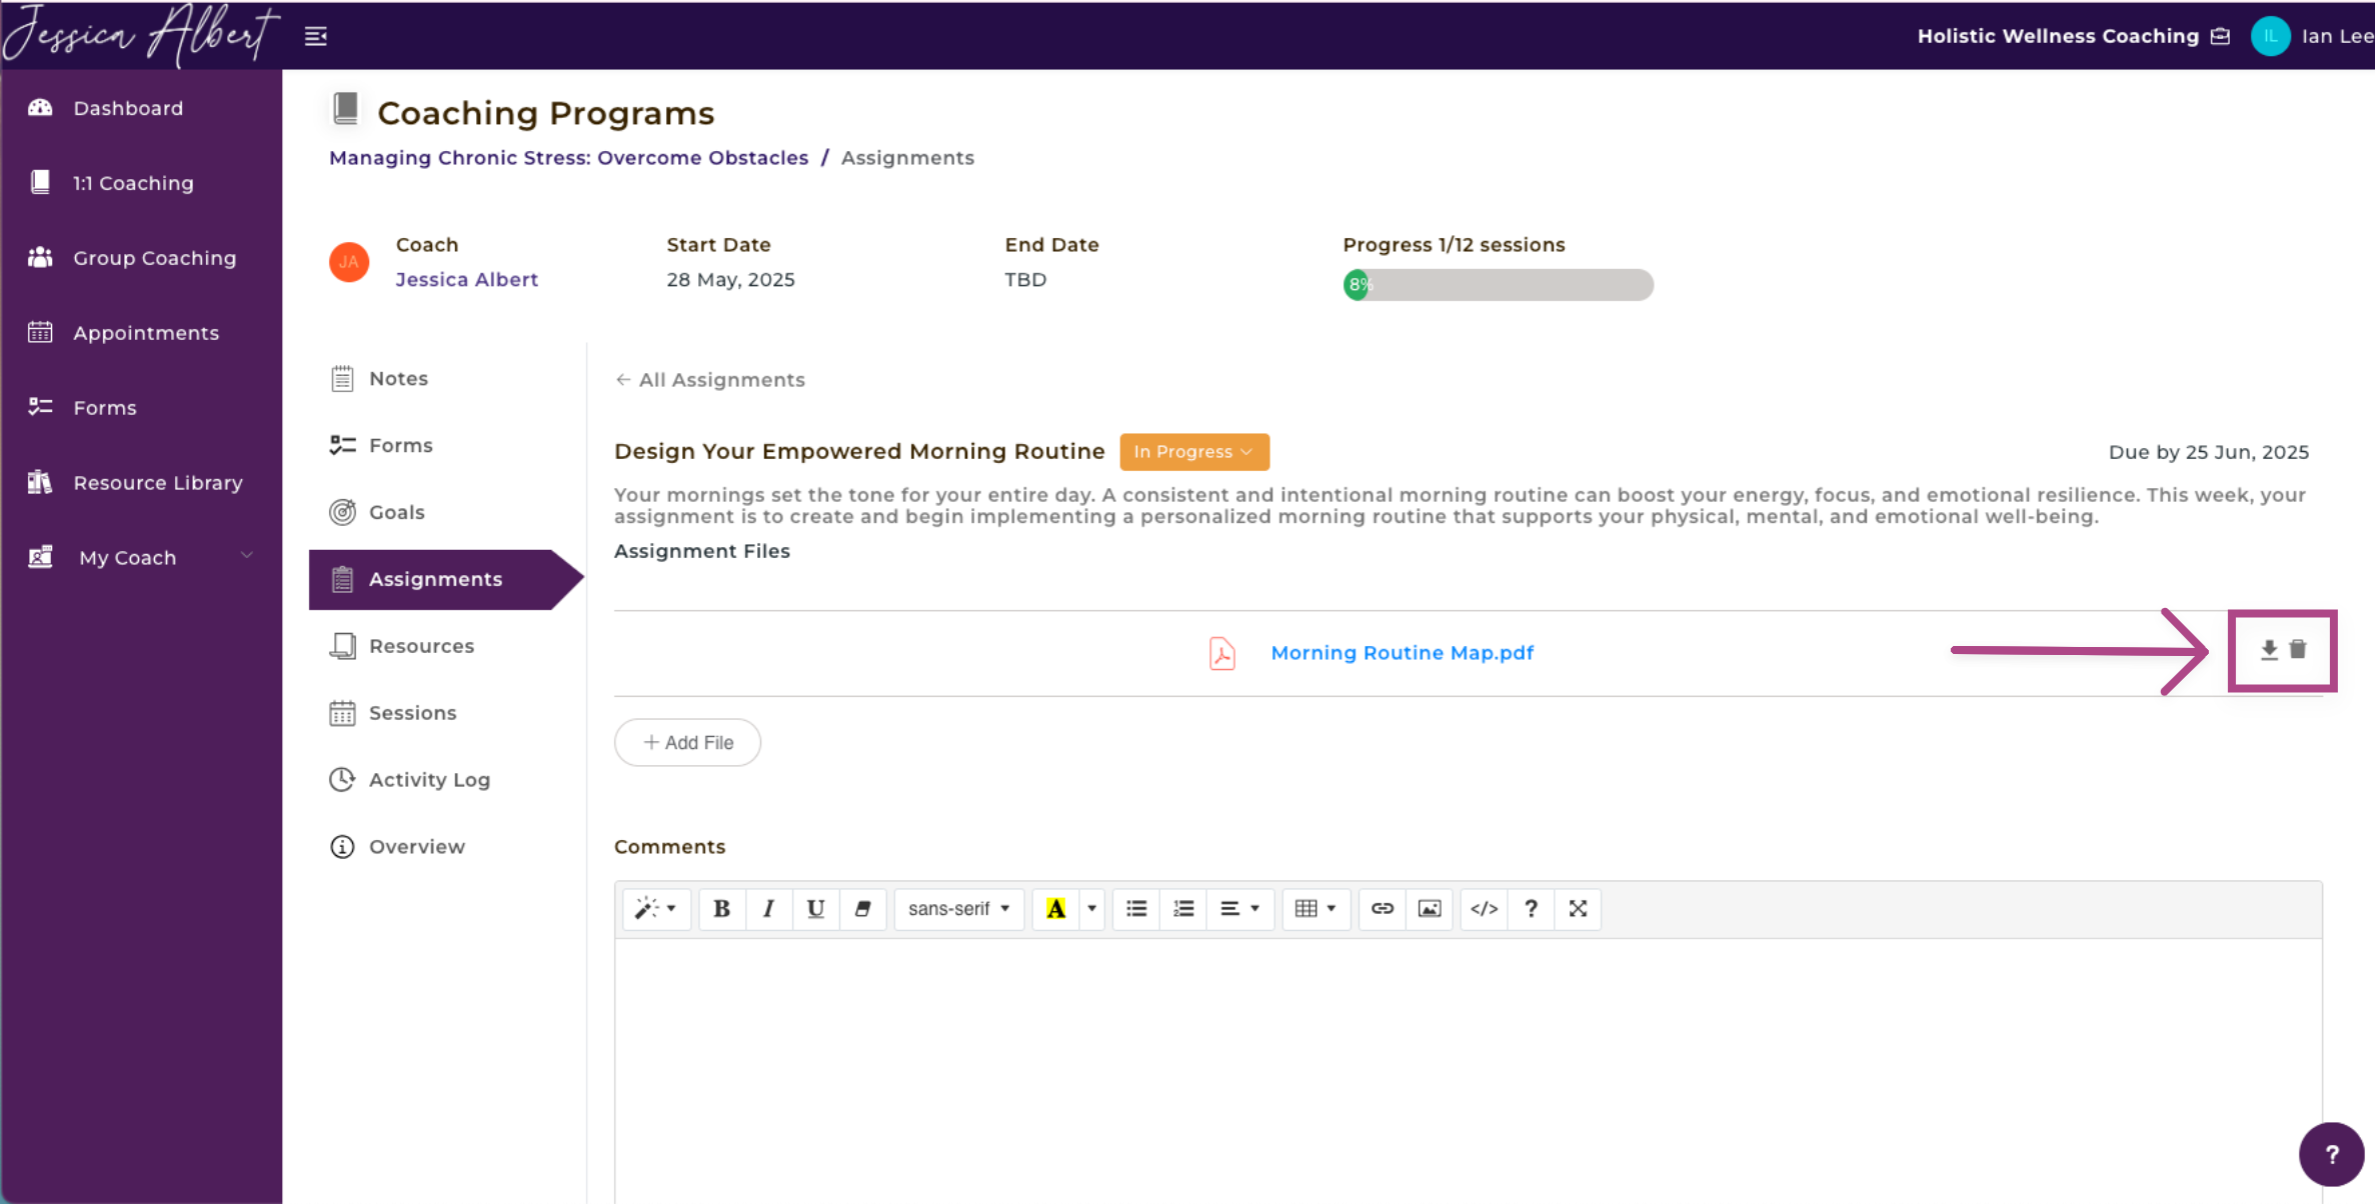This screenshot has width=2375, height=1204.
Task: Open the In Progress status dropdown
Action: point(1194,452)
